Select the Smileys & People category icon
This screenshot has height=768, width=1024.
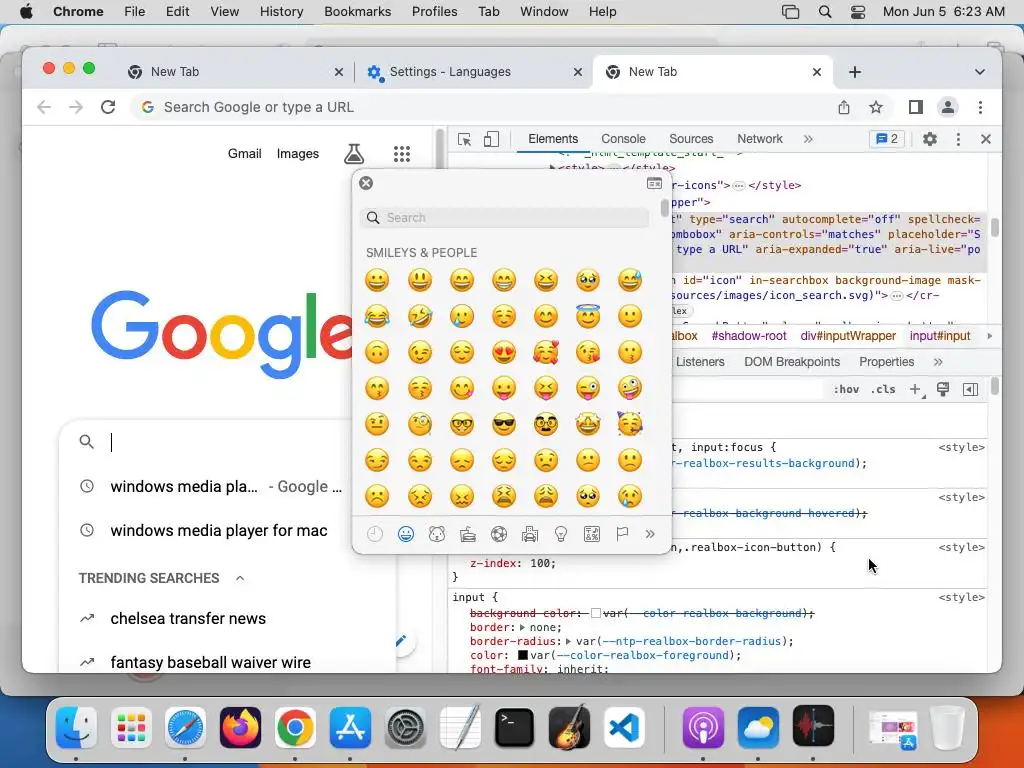[406, 534]
